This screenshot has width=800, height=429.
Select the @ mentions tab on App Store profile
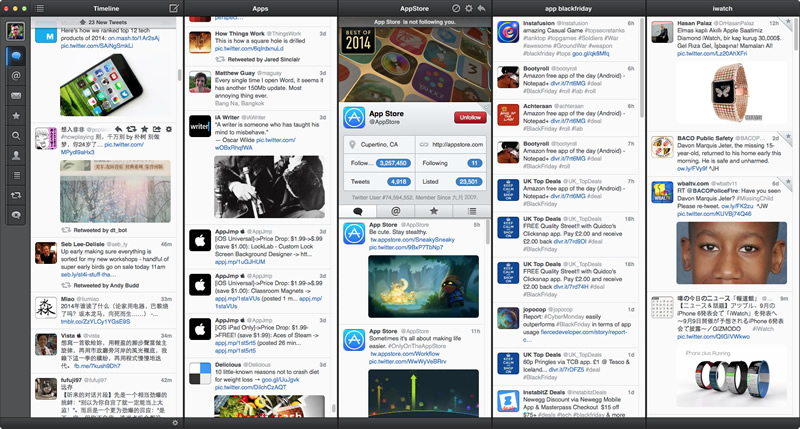click(x=395, y=211)
